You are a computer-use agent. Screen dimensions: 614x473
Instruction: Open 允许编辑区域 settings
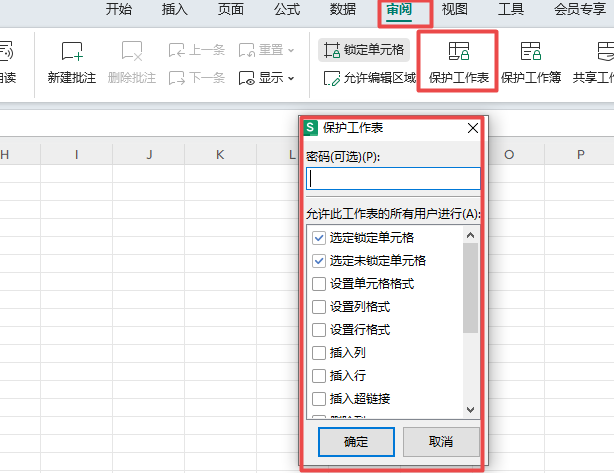pos(370,78)
